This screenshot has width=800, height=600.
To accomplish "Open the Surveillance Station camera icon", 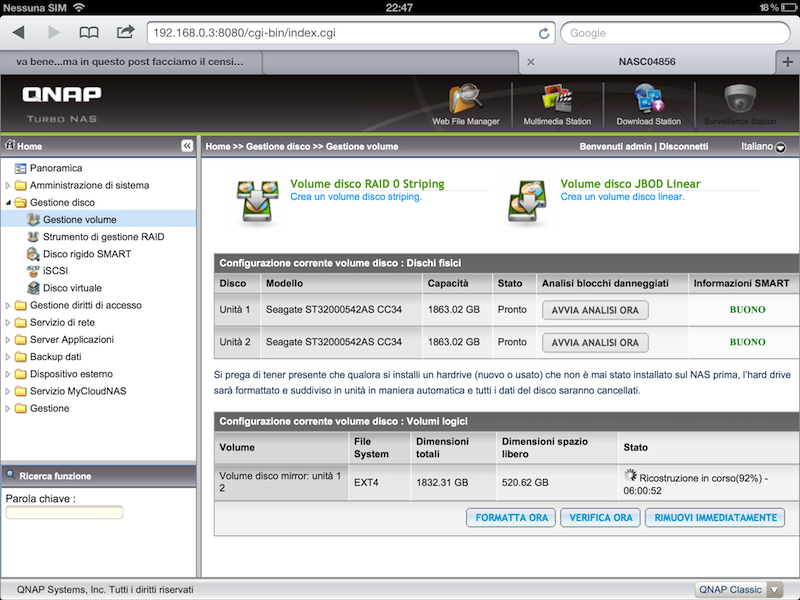I will point(740,101).
